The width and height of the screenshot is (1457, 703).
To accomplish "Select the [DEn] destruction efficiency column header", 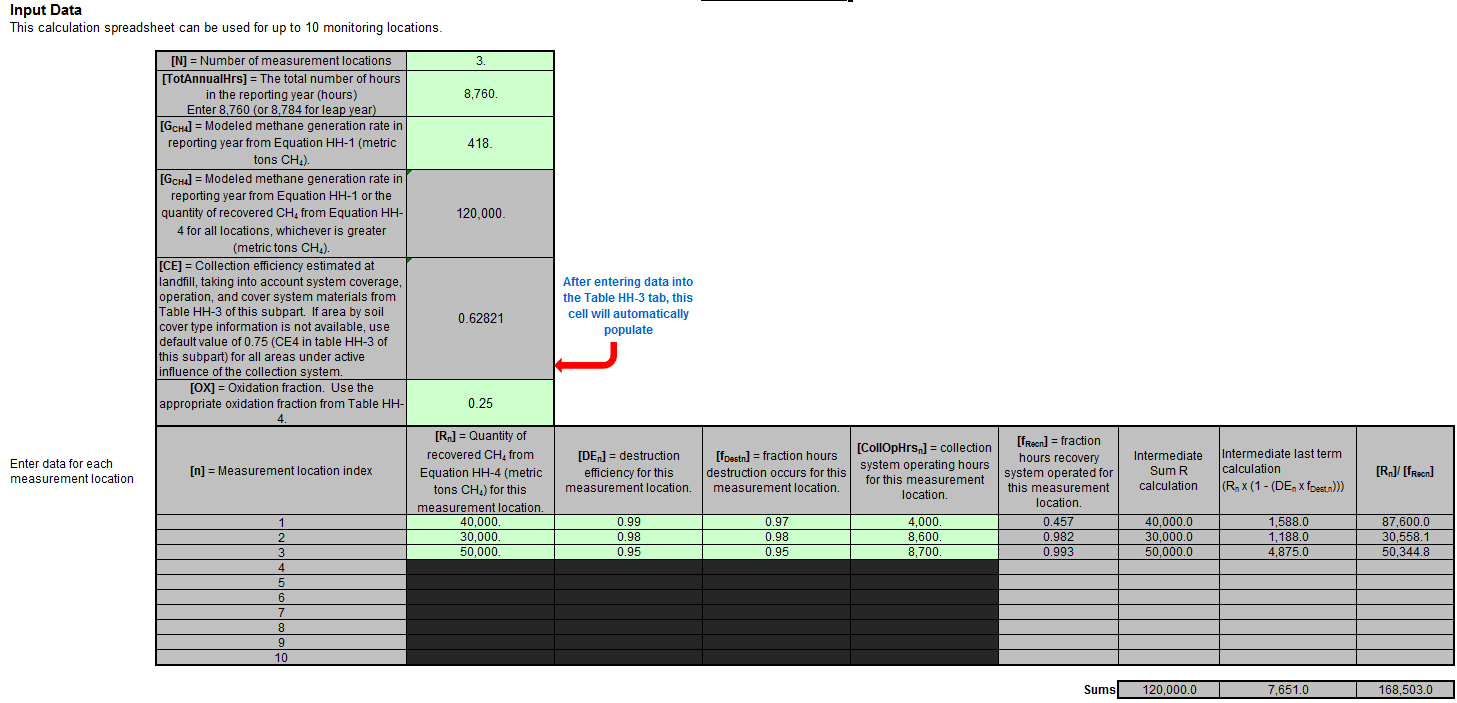I will [628, 471].
